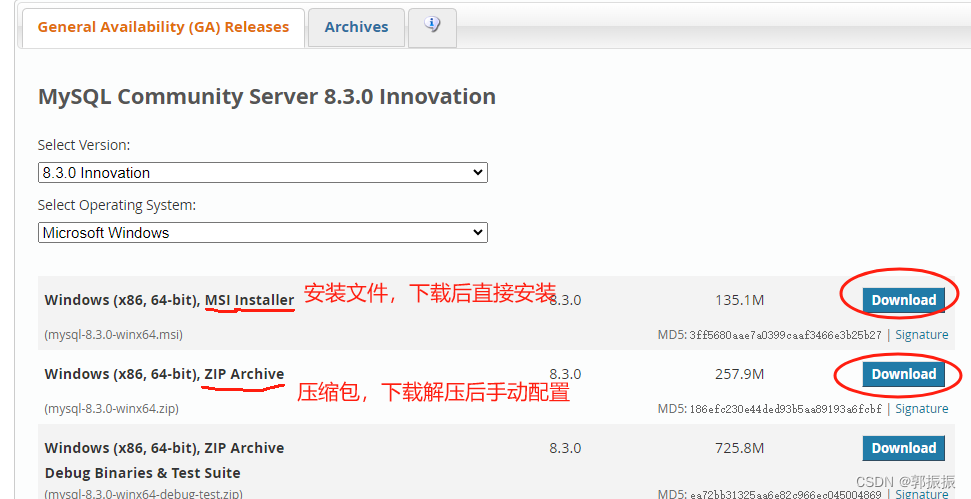Select the 'MySQL Community Server 8.3.0 Innovation' heading

pos(267,97)
